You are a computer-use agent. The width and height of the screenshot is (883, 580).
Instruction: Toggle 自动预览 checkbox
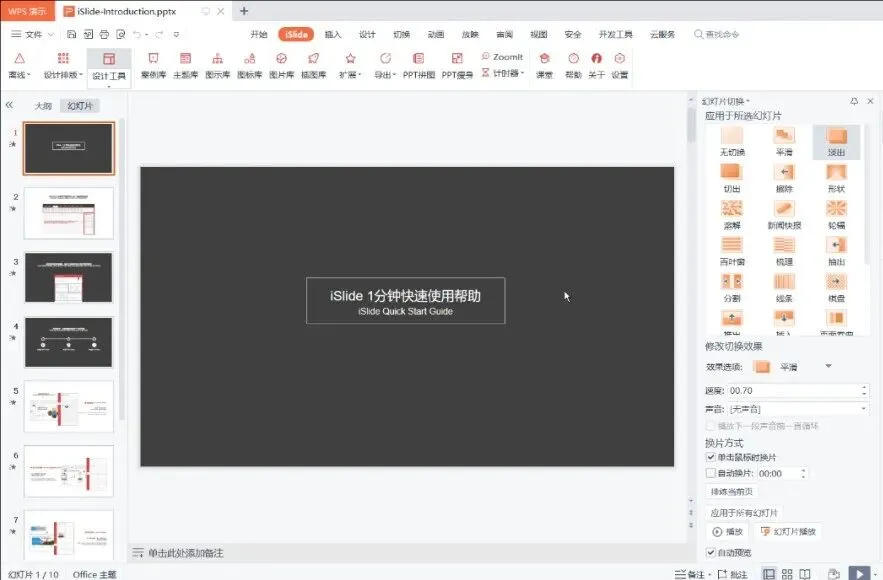click(x=711, y=552)
